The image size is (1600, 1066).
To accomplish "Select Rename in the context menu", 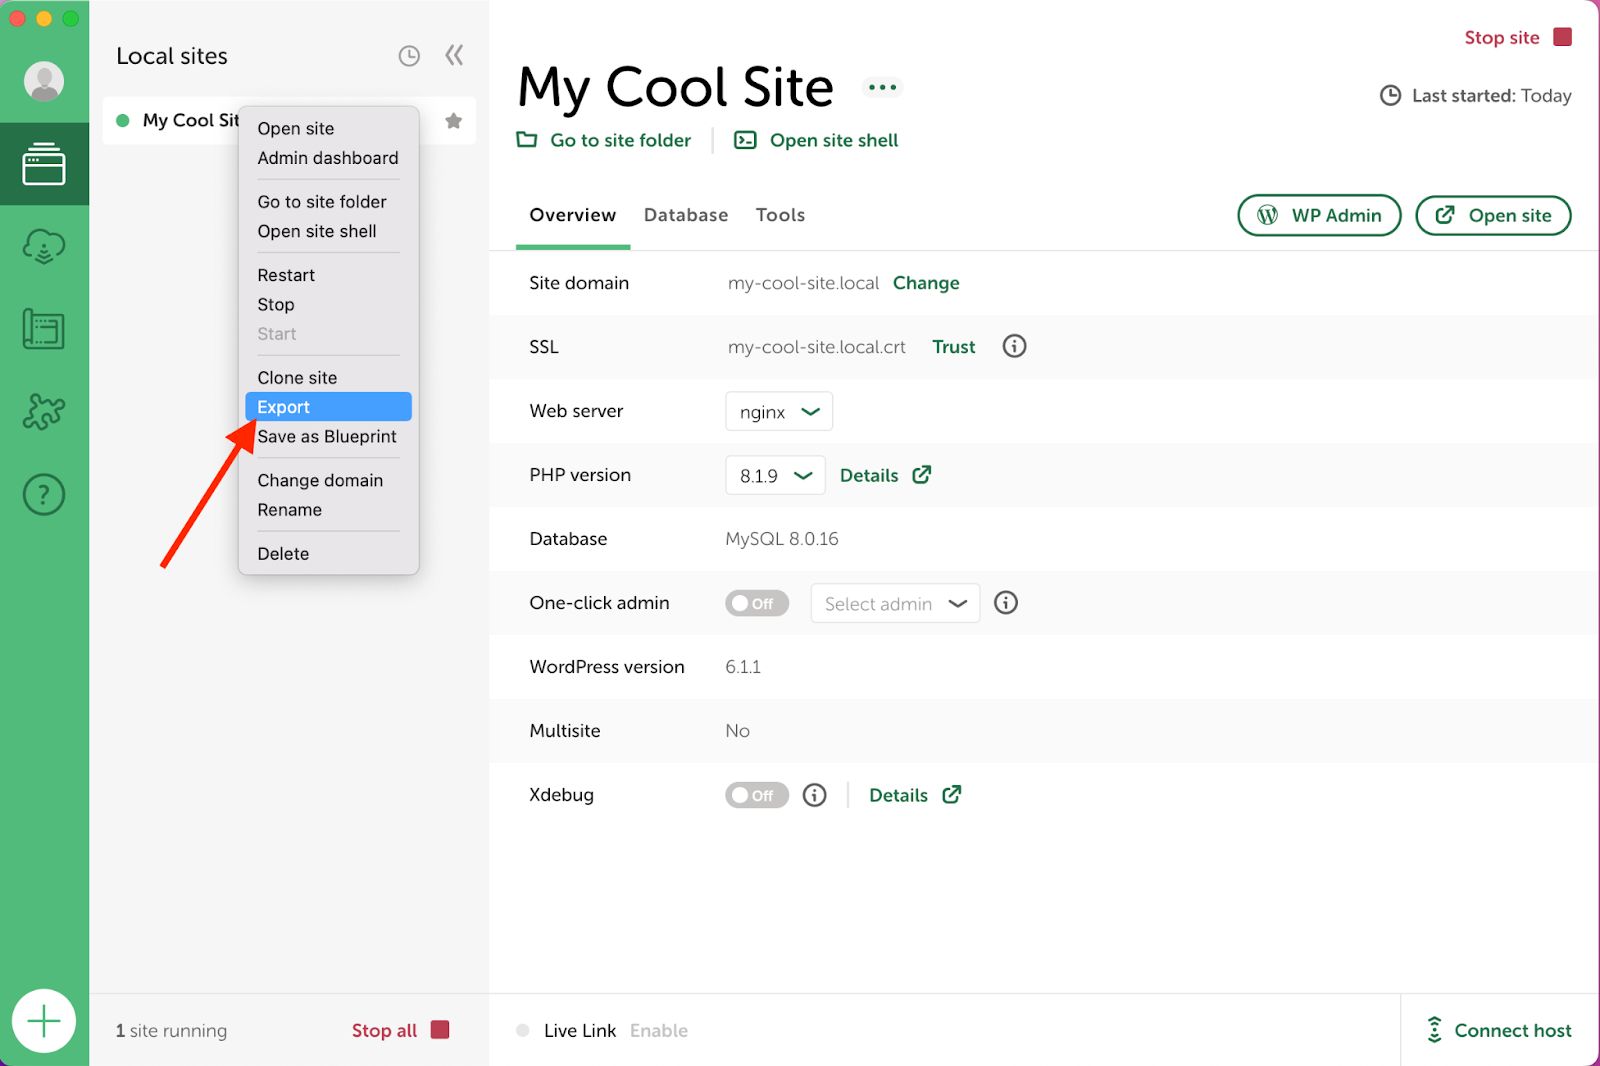I will pos(290,510).
